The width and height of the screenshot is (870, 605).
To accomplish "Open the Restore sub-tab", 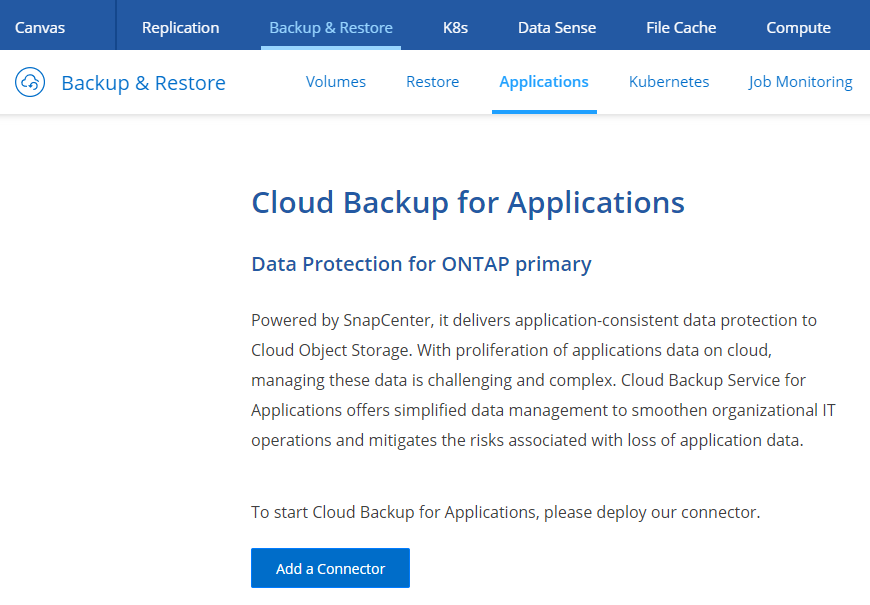I will [x=432, y=81].
